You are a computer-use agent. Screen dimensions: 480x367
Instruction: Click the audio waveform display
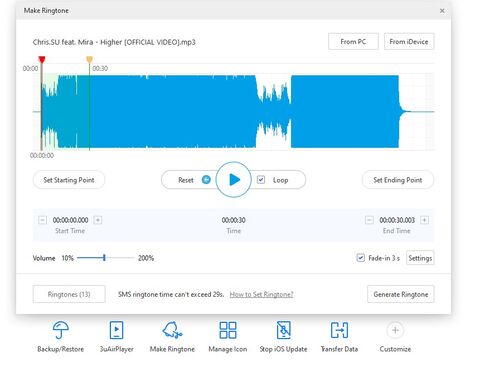point(233,111)
